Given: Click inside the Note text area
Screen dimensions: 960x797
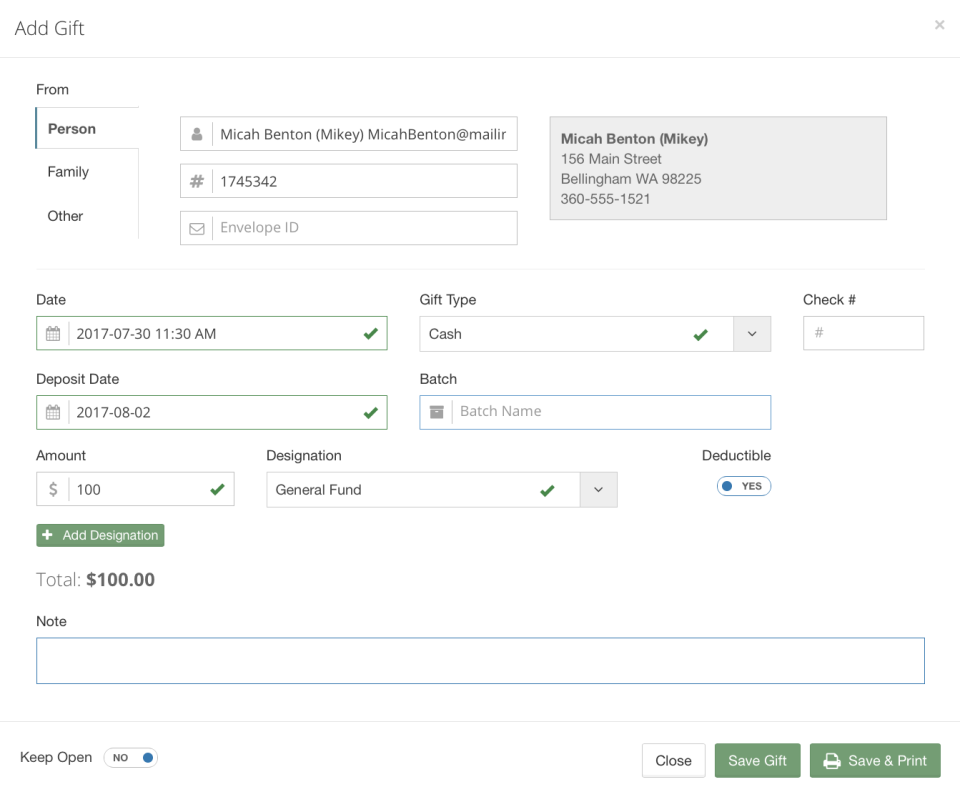Looking at the screenshot, I should tap(480, 660).
